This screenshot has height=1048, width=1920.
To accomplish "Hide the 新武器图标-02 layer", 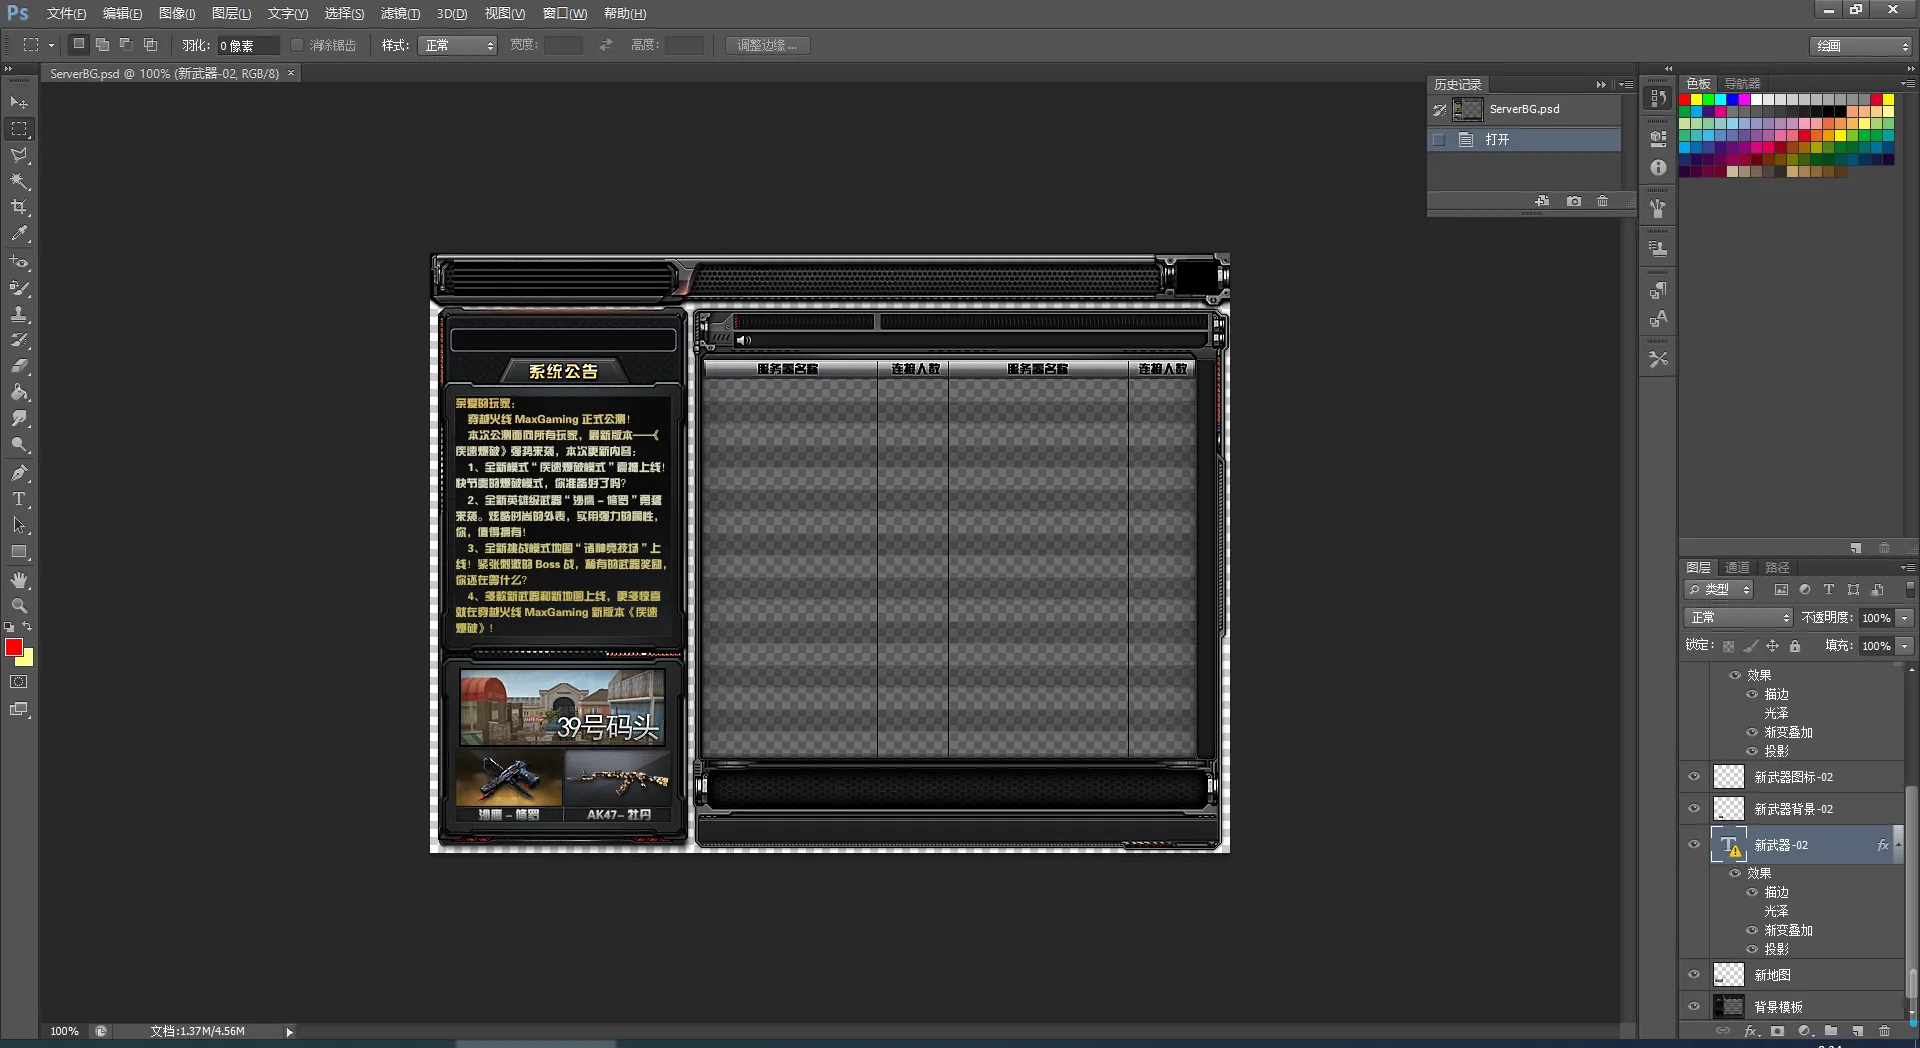I will click(x=1694, y=777).
